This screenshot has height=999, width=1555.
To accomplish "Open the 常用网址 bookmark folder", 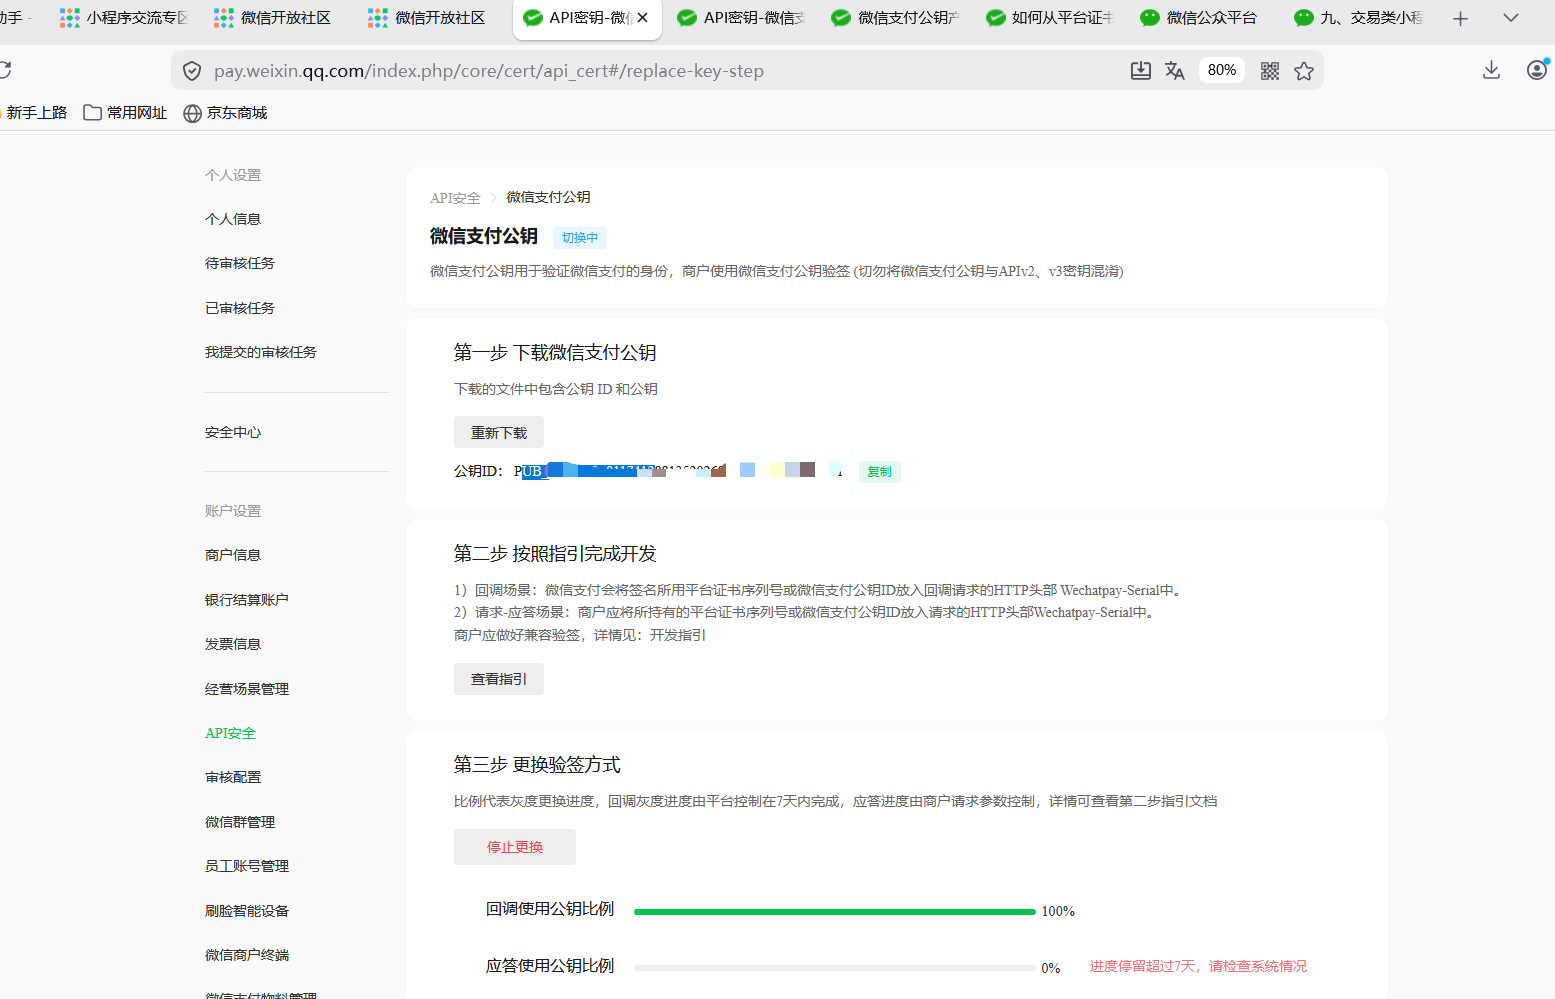I will [125, 113].
